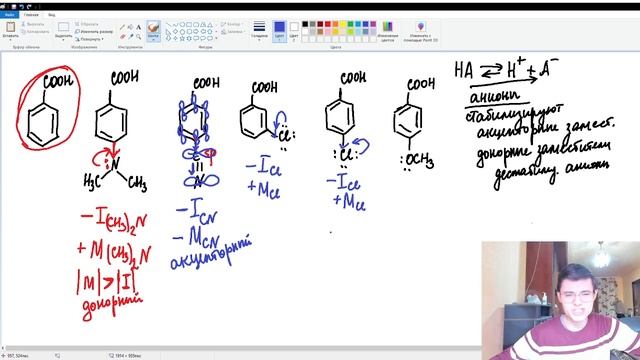Screen dimensions: 640x360
Task: Expand the shapes gallery list
Action: (x=216, y=38)
